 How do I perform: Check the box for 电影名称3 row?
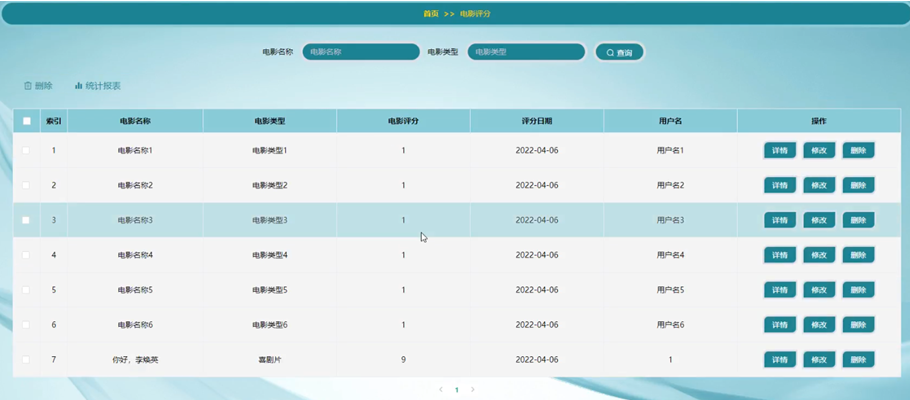coord(26,220)
